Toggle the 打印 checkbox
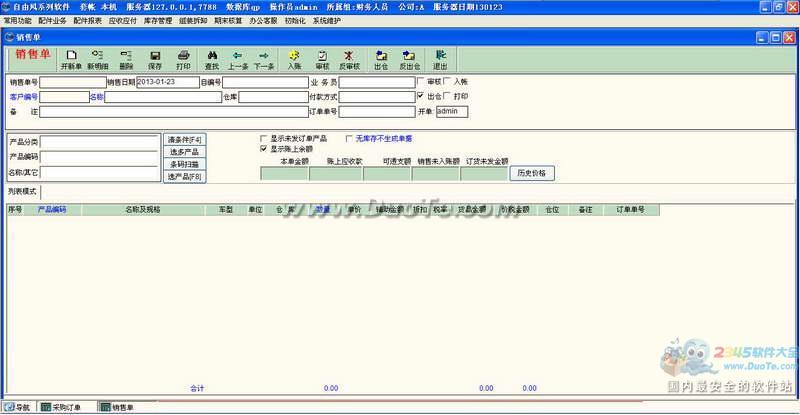The height and width of the screenshot is (415, 800). [447, 95]
